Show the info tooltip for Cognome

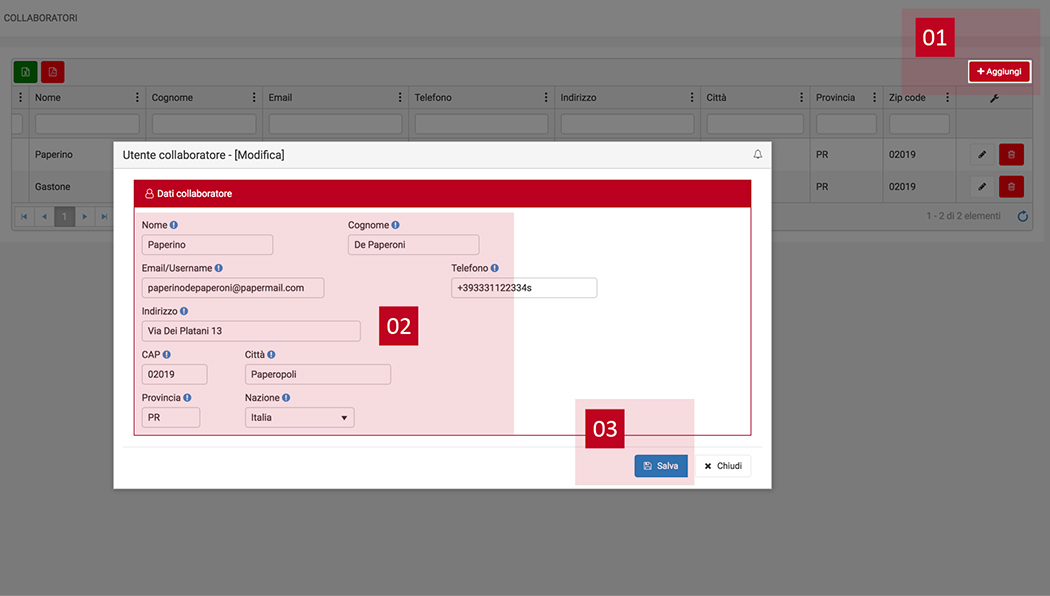[395, 225]
